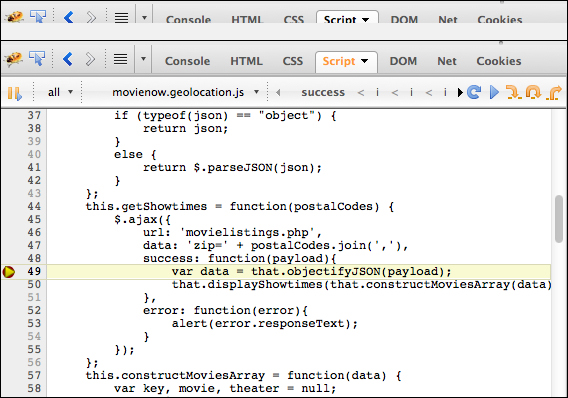Click the cut-off Firebug bug icon in the top toolbar

tap(14, 17)
